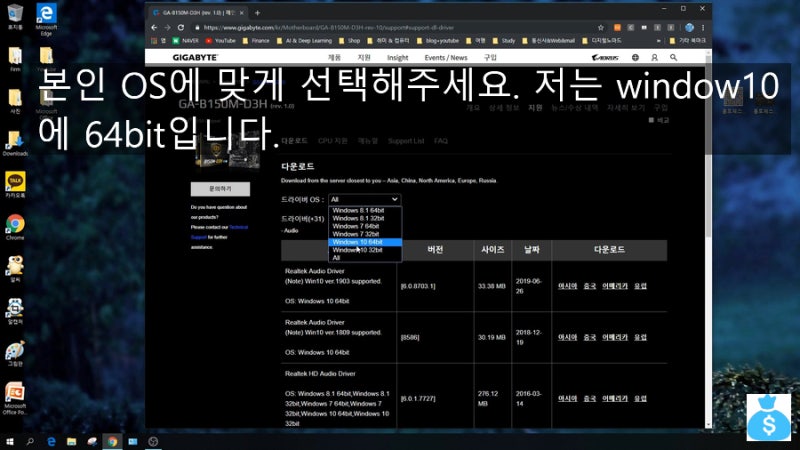Open the 제품 menu in Gigabyte header
The image size is (800, 450).
334,58
